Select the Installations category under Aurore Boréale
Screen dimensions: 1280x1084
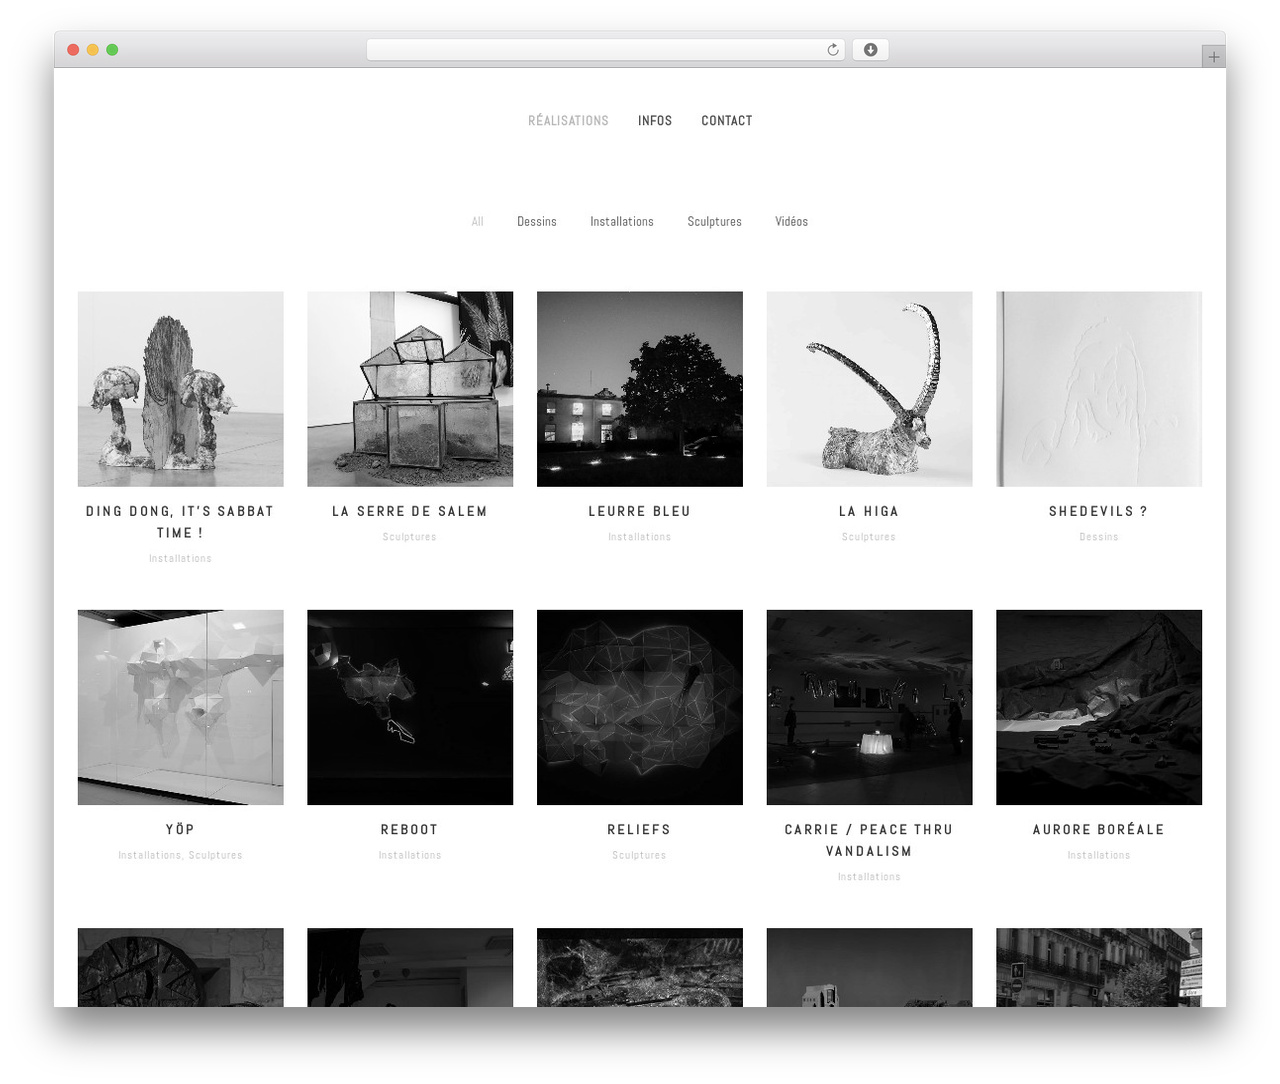pyautogui.click(x=1099, y=855)
